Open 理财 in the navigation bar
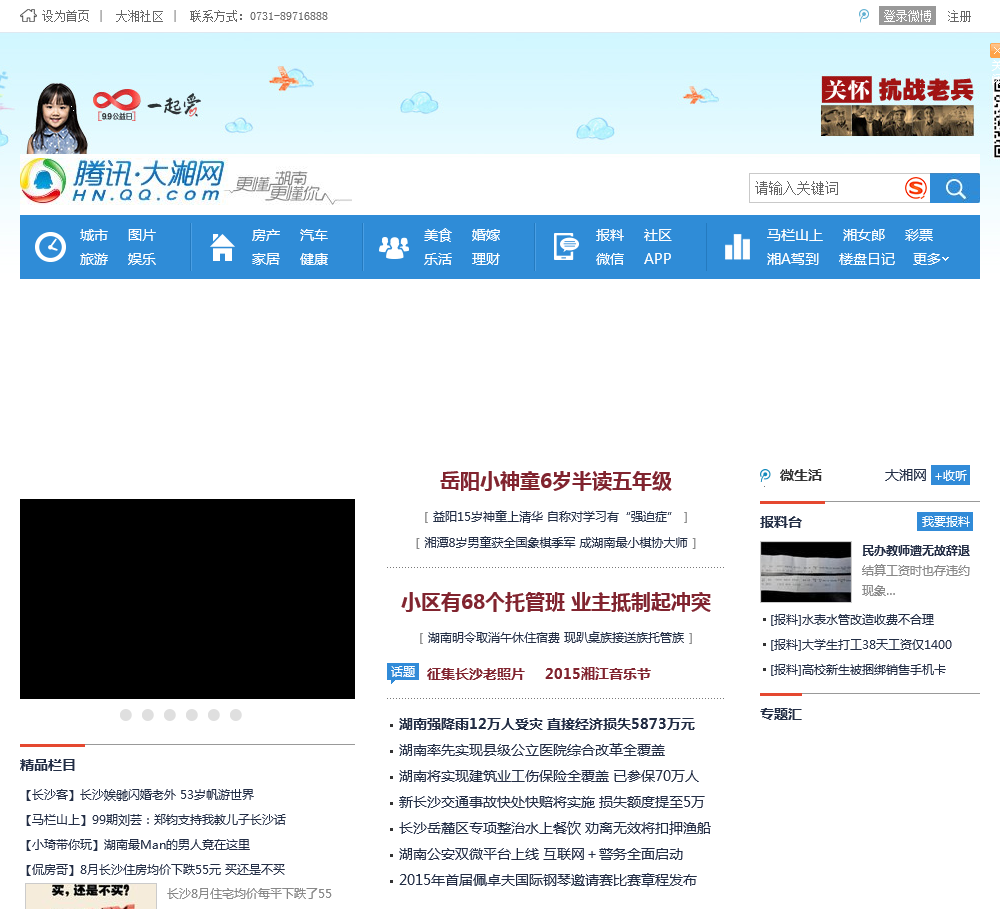 [486, 259]
